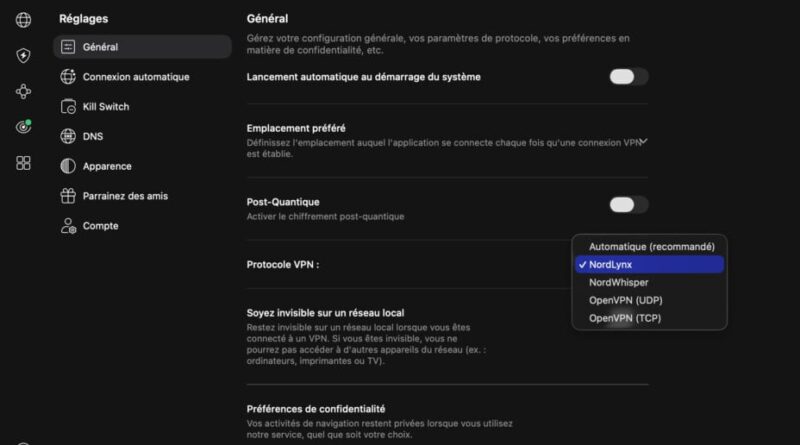Click the Kill Switch icon
The width and height of the screenshot is (800, 445).
pyautogui.click(x=68, y=107)
